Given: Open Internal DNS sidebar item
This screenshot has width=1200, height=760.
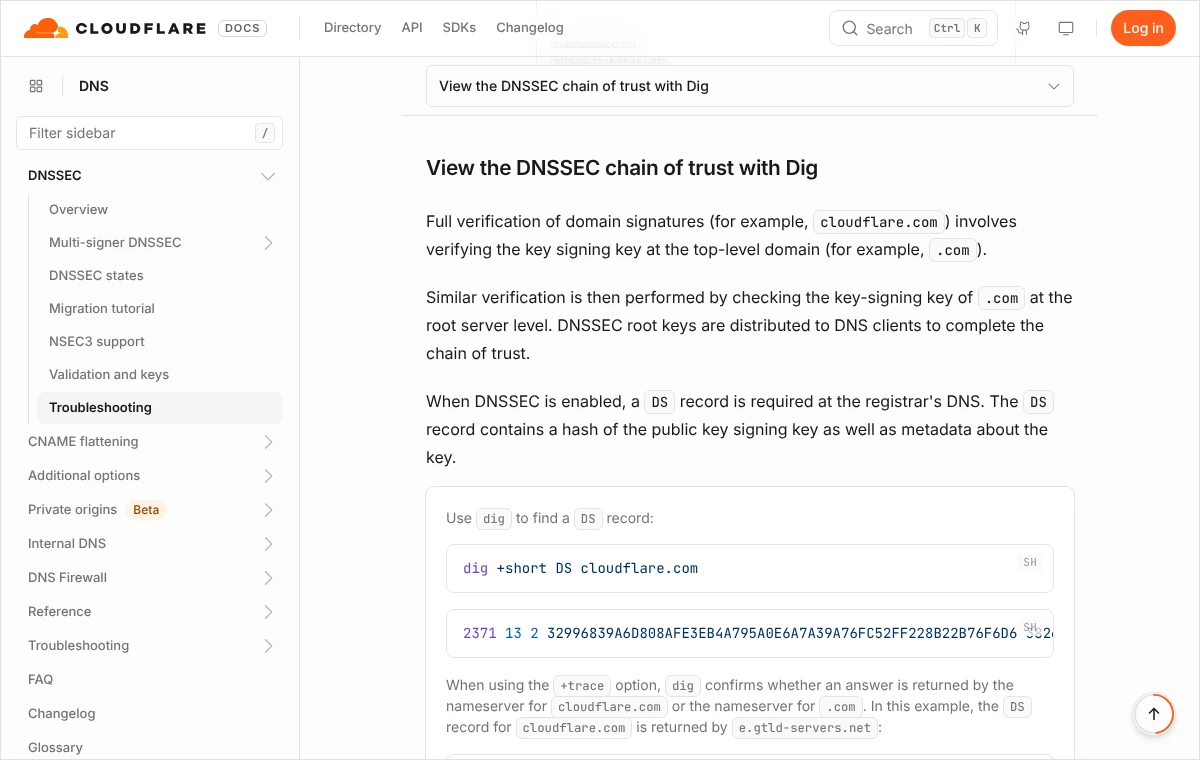Looking at the screenshot, I should click(67, 543).
